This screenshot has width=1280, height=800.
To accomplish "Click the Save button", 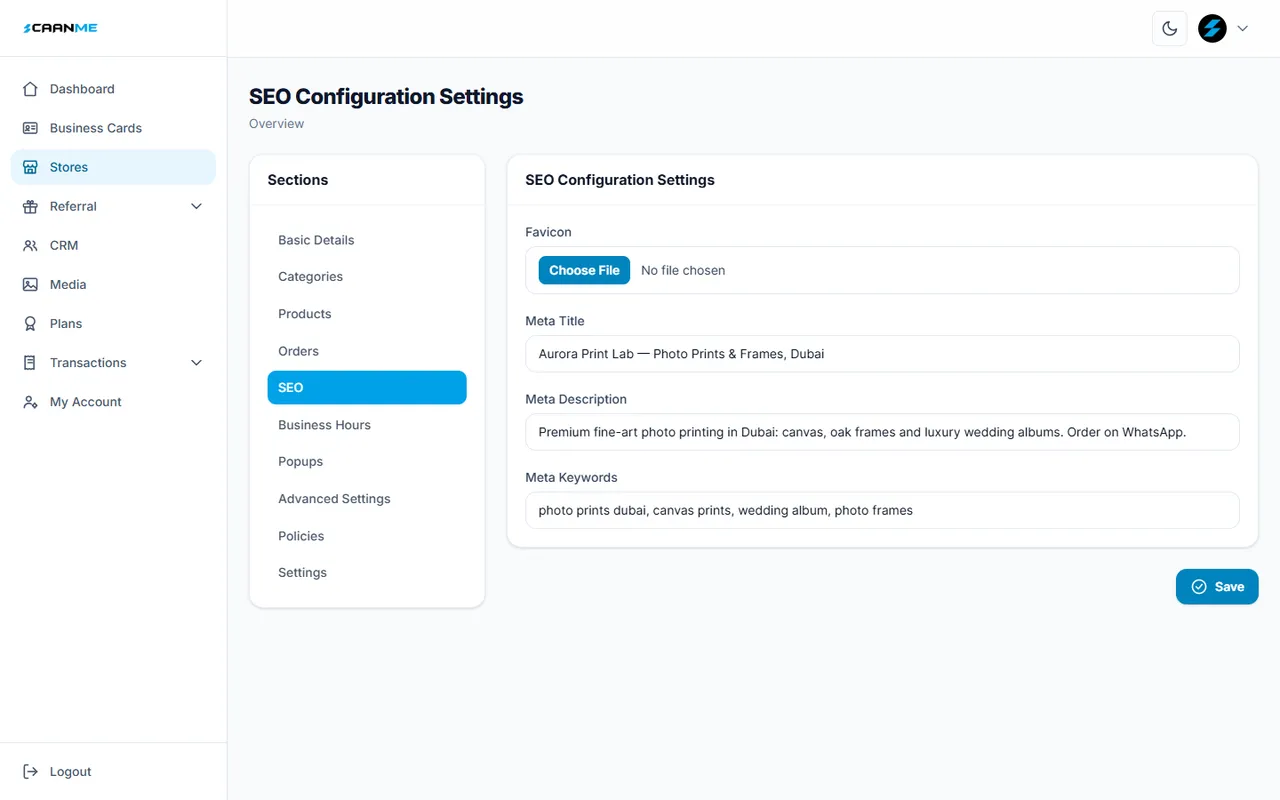I will 1217,587.
